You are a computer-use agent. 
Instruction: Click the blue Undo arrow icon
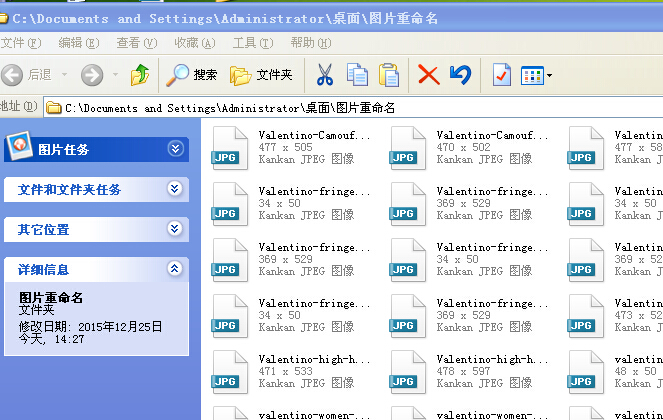pos(460,75)
